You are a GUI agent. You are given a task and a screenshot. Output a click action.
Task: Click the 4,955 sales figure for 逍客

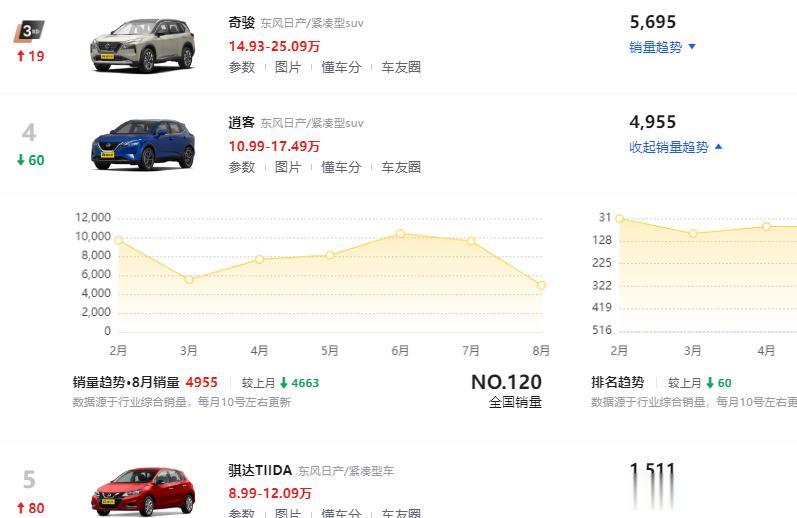pos(653,122)
